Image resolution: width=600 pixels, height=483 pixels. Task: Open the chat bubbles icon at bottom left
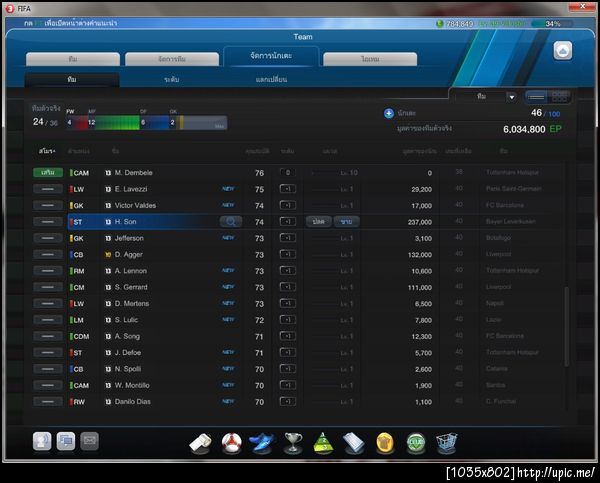pyautogui.click(x=66, y=441)
